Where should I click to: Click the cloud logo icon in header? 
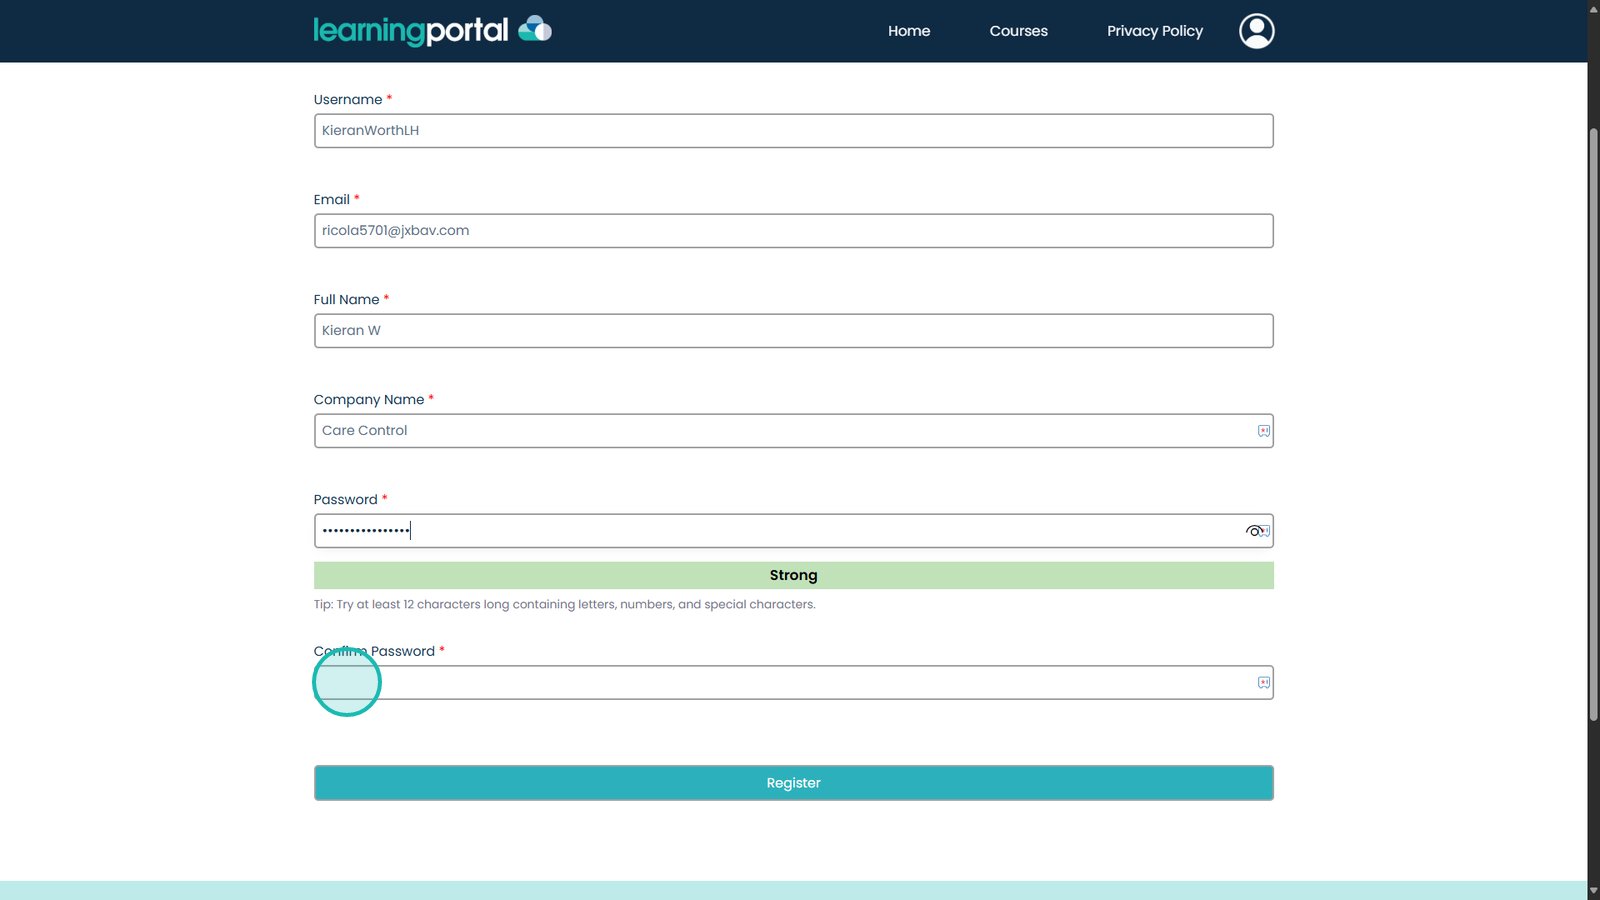click(535, 29)
